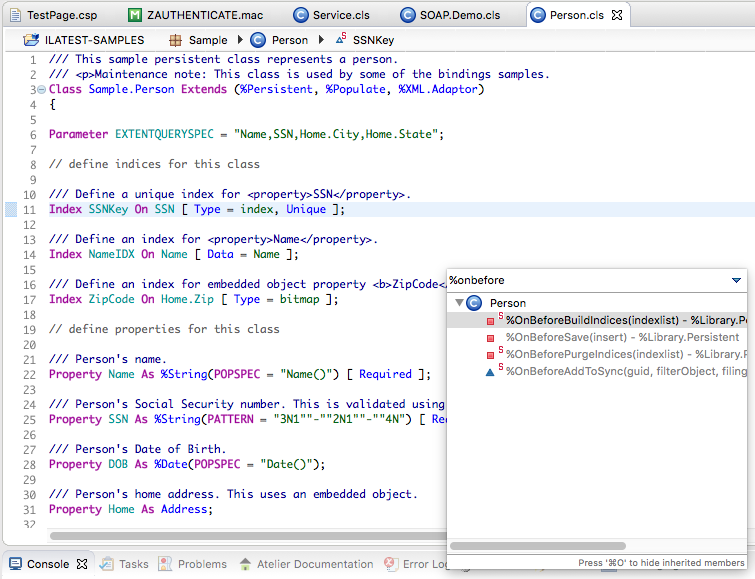Select Person in the outline tree
755x579 pixels.
pos(508,303)
